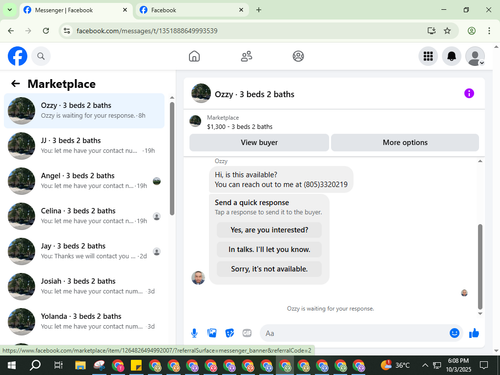Show hidden system tray icons chevron
This screenshot has width=500, height=375.
pyautogui.click(x=425, y=365)
